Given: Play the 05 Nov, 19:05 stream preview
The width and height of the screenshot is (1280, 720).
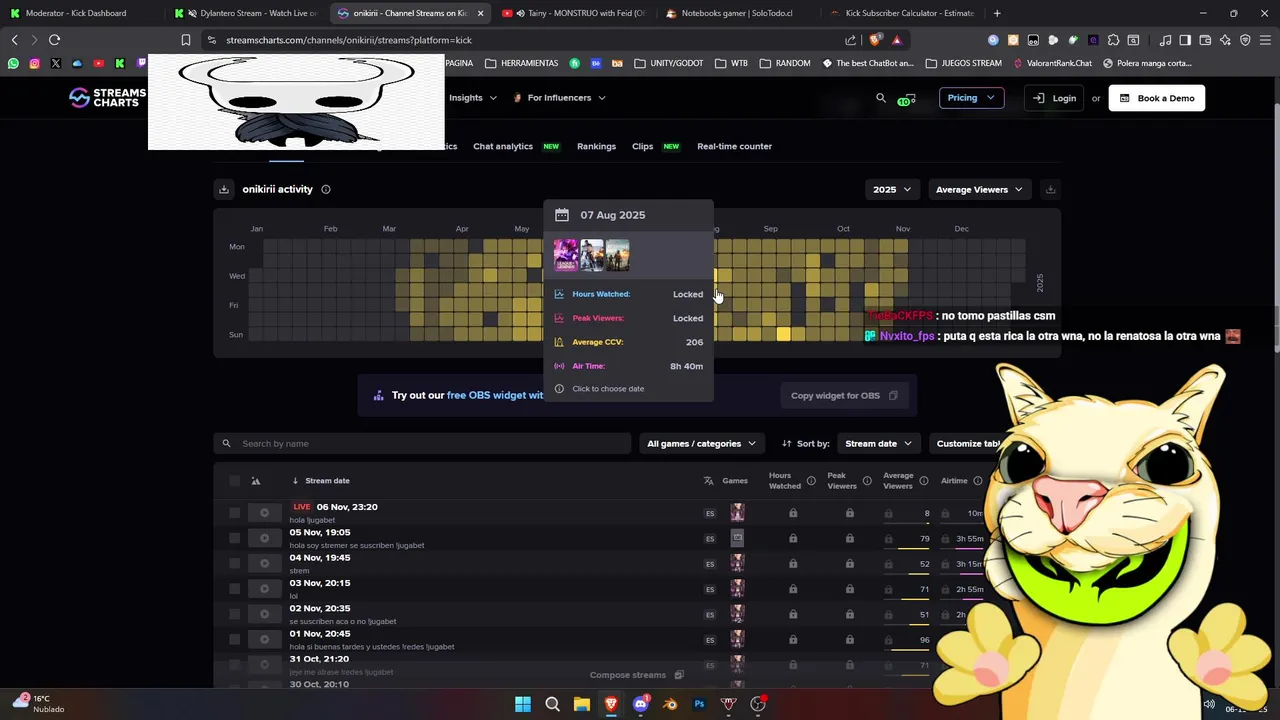Looking at the screenshot, I should point(264,538).
